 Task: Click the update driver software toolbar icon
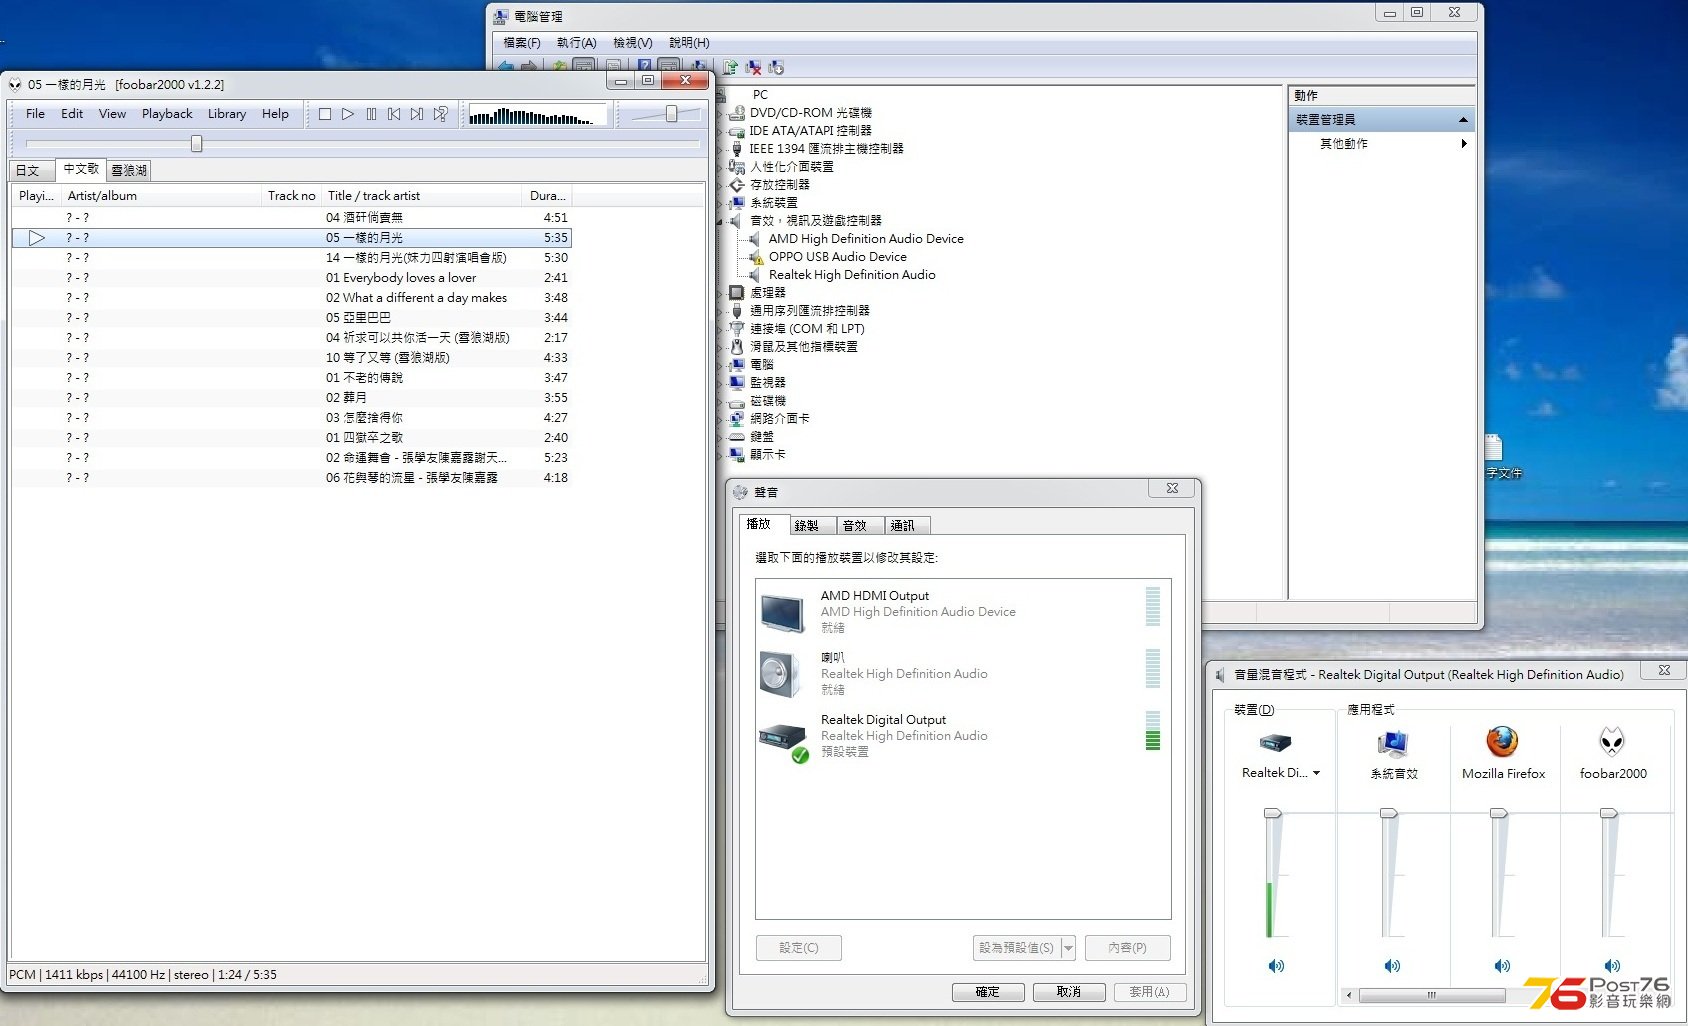click(730, 67)
